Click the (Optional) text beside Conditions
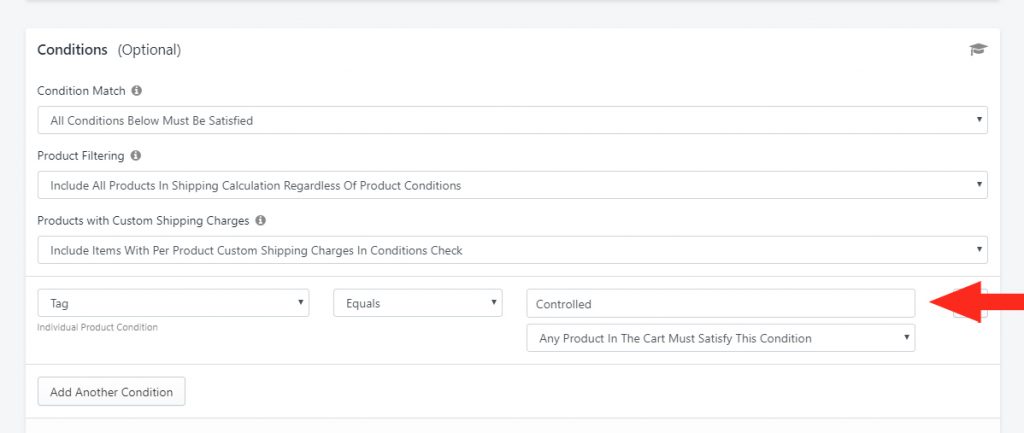 [x=149, y=50]
